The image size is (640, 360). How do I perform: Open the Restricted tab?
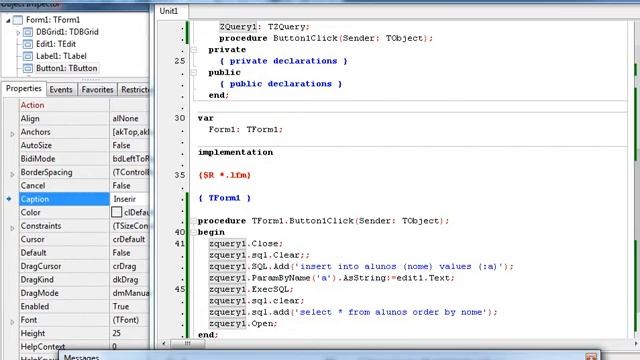[134, 89]
